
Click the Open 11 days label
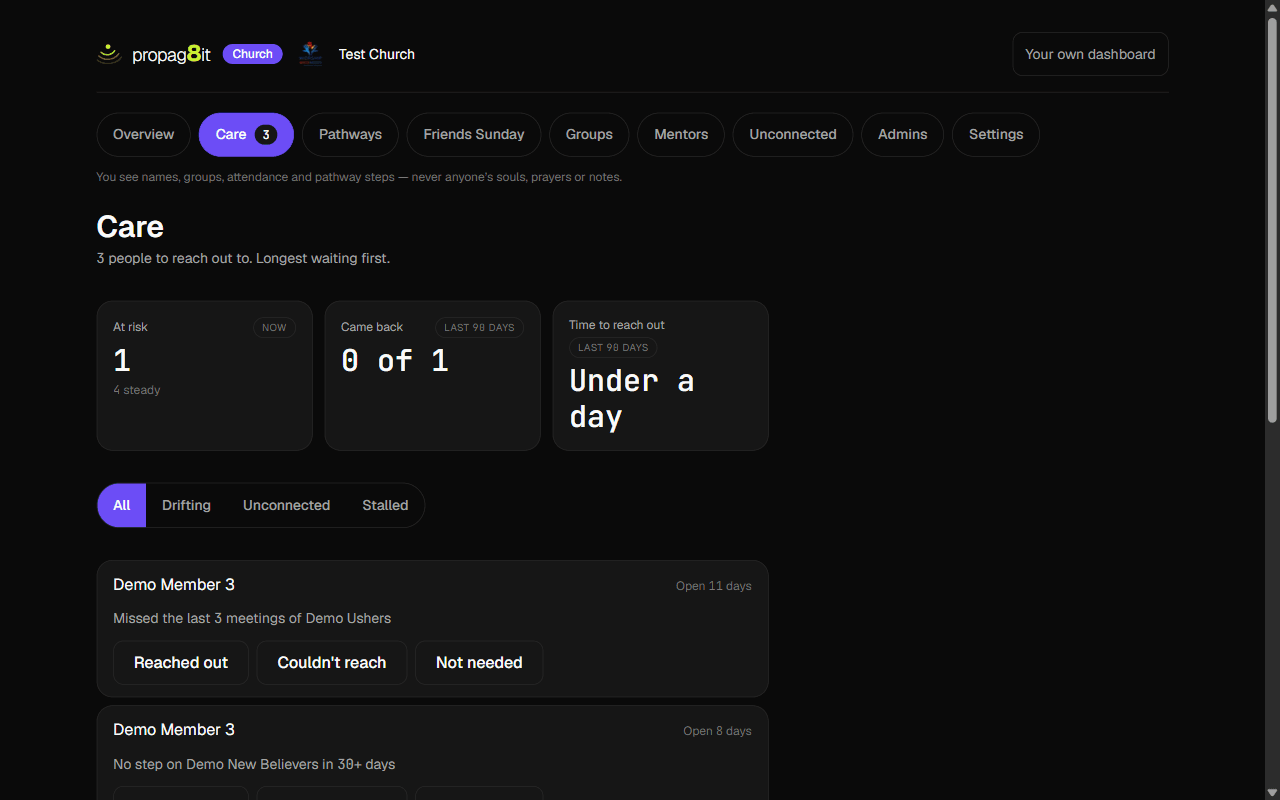[714, 586]
